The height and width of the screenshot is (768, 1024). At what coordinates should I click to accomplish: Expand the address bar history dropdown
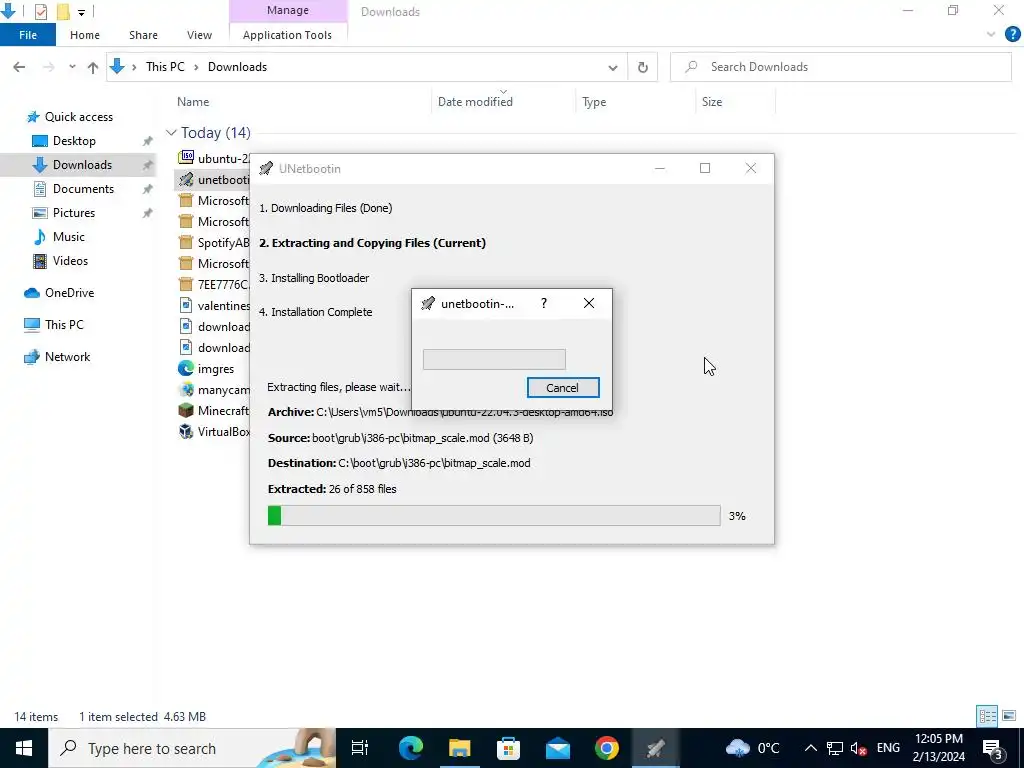[x=613, y=67]
